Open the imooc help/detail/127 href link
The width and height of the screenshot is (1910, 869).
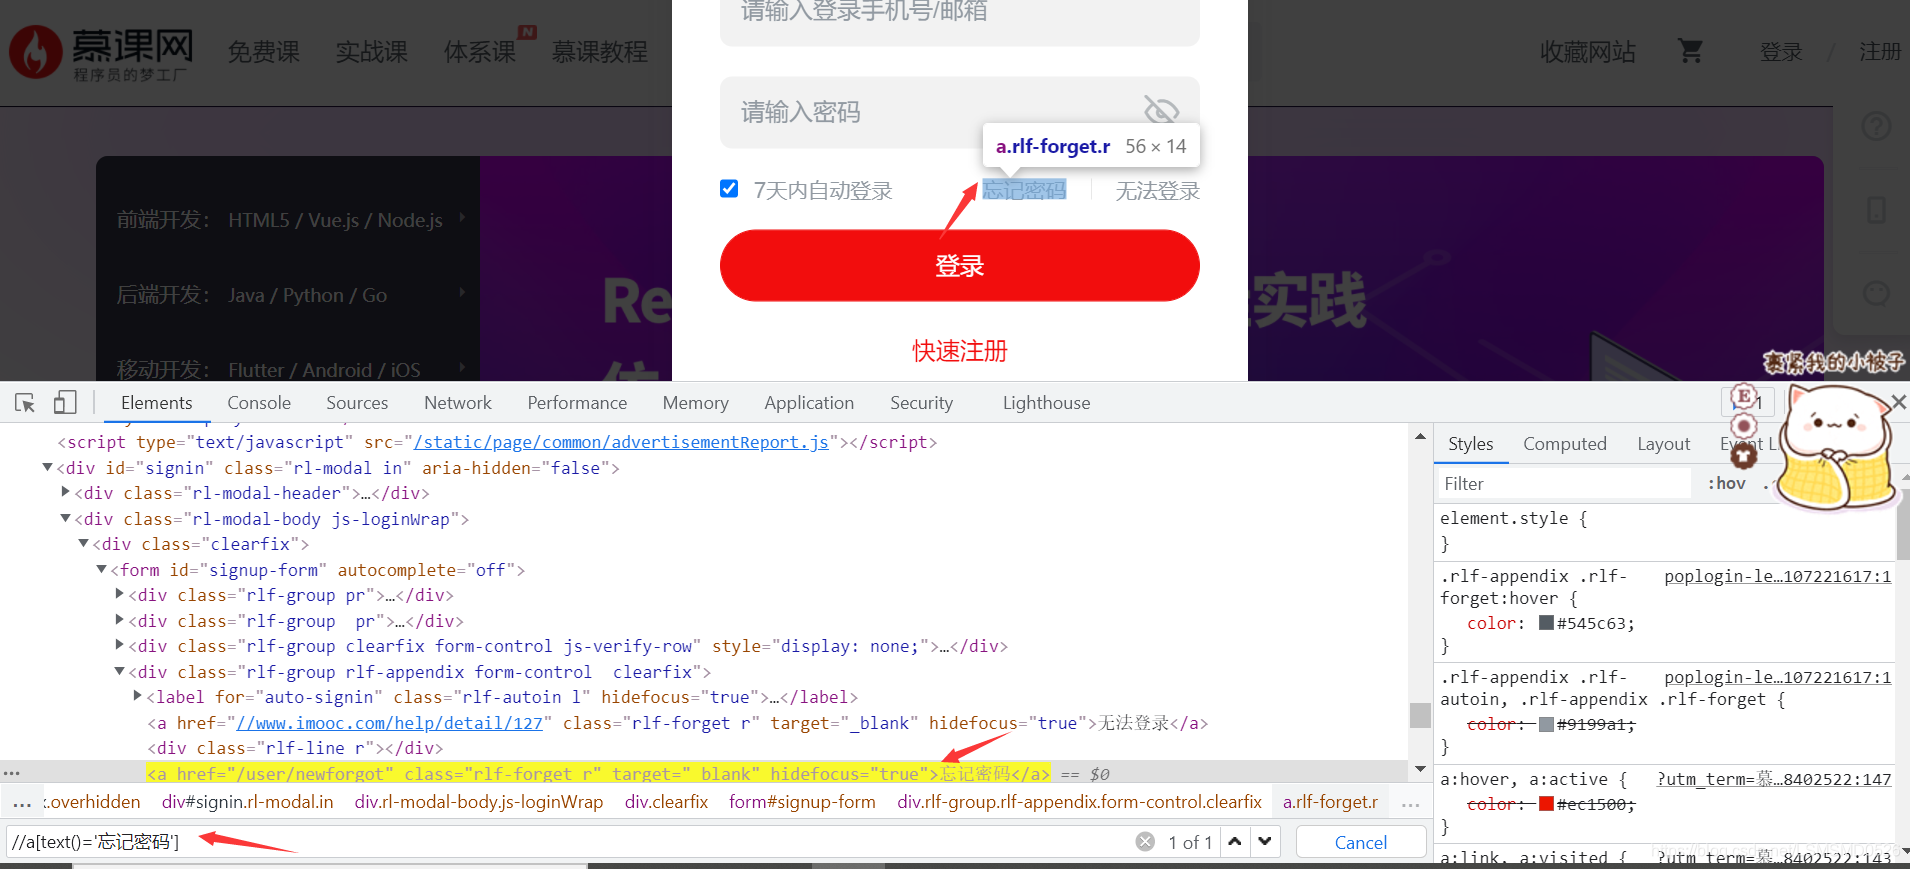[389, 723]
